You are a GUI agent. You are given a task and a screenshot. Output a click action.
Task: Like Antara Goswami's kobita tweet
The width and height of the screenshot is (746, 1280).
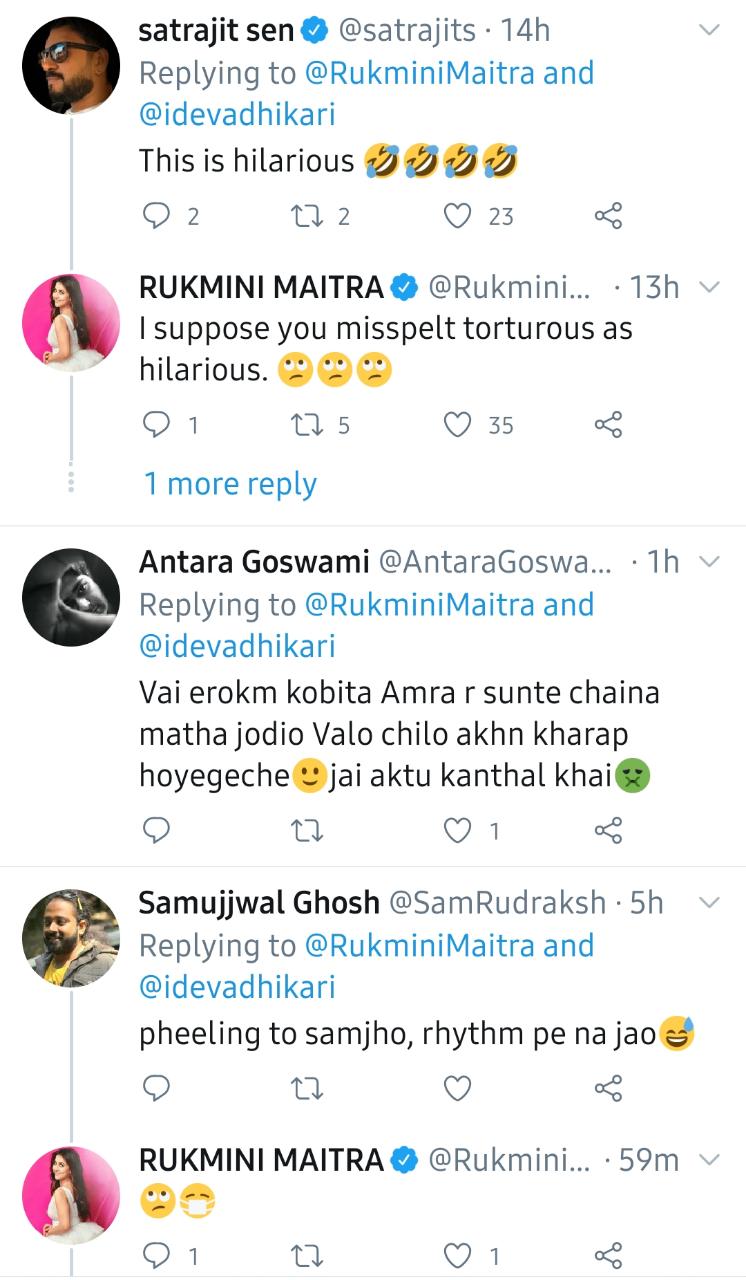(x=458, y=829)
